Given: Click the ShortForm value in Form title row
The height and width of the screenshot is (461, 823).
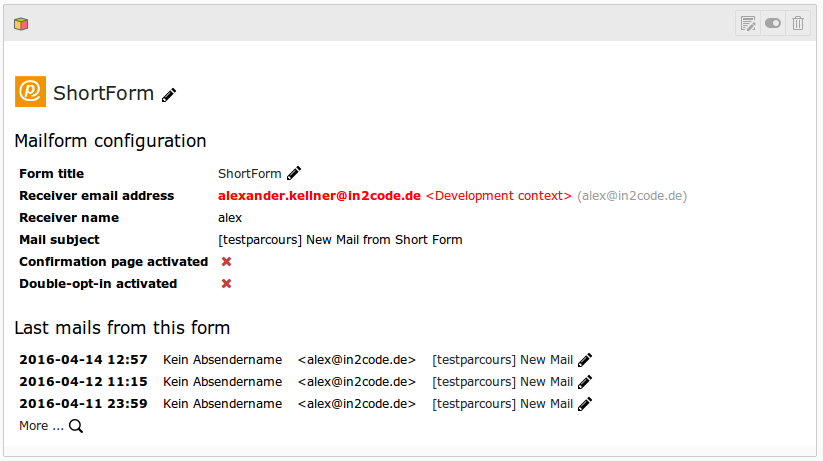Looking at the screenshot, I should tap(250, 174).
